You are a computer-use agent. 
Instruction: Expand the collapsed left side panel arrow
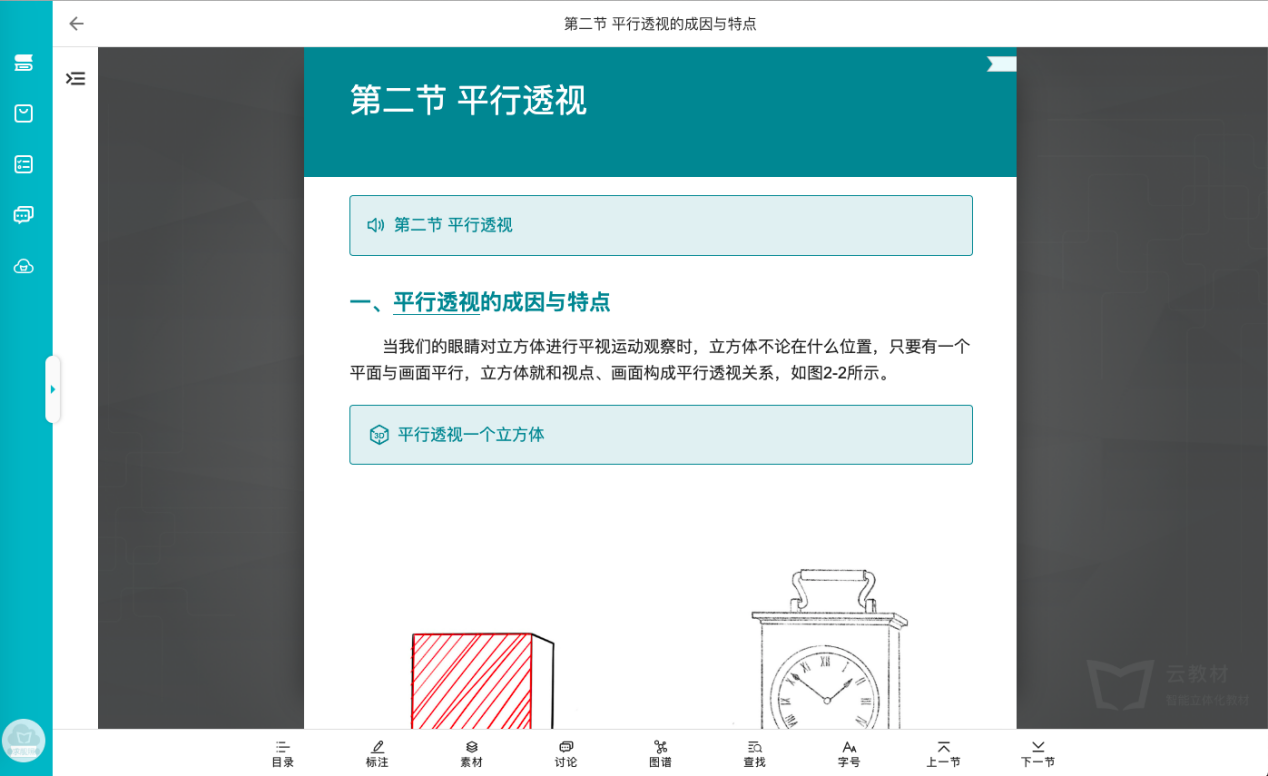click(52, 389)
